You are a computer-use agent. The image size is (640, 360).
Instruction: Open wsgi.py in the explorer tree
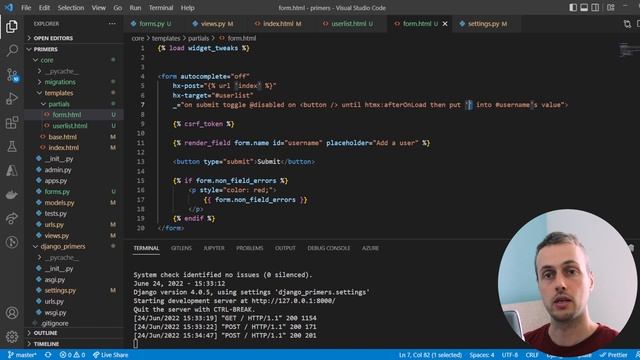coord(73,313)
